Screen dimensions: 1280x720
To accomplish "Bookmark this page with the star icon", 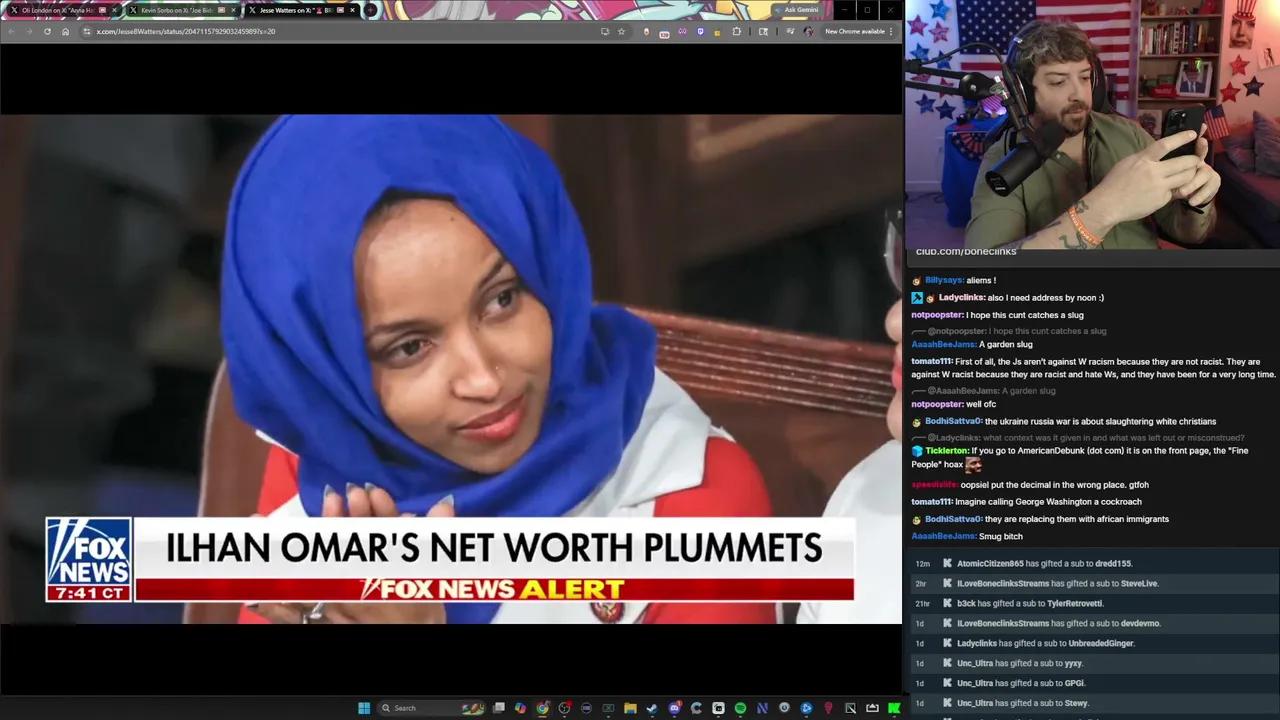I will [x=621, y=31].
